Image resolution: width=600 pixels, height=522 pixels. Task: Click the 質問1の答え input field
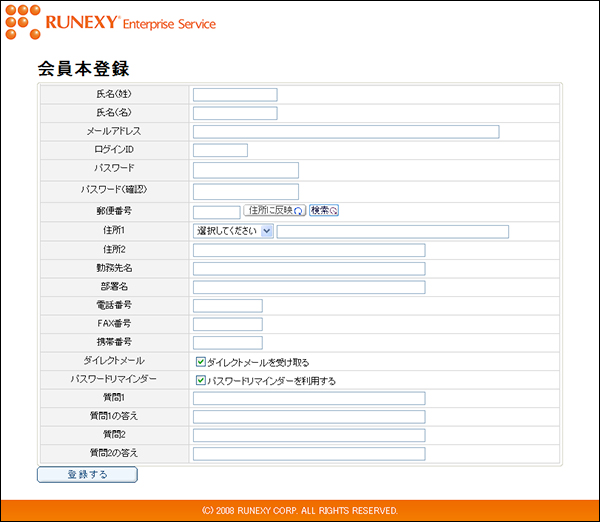(309, 417)
